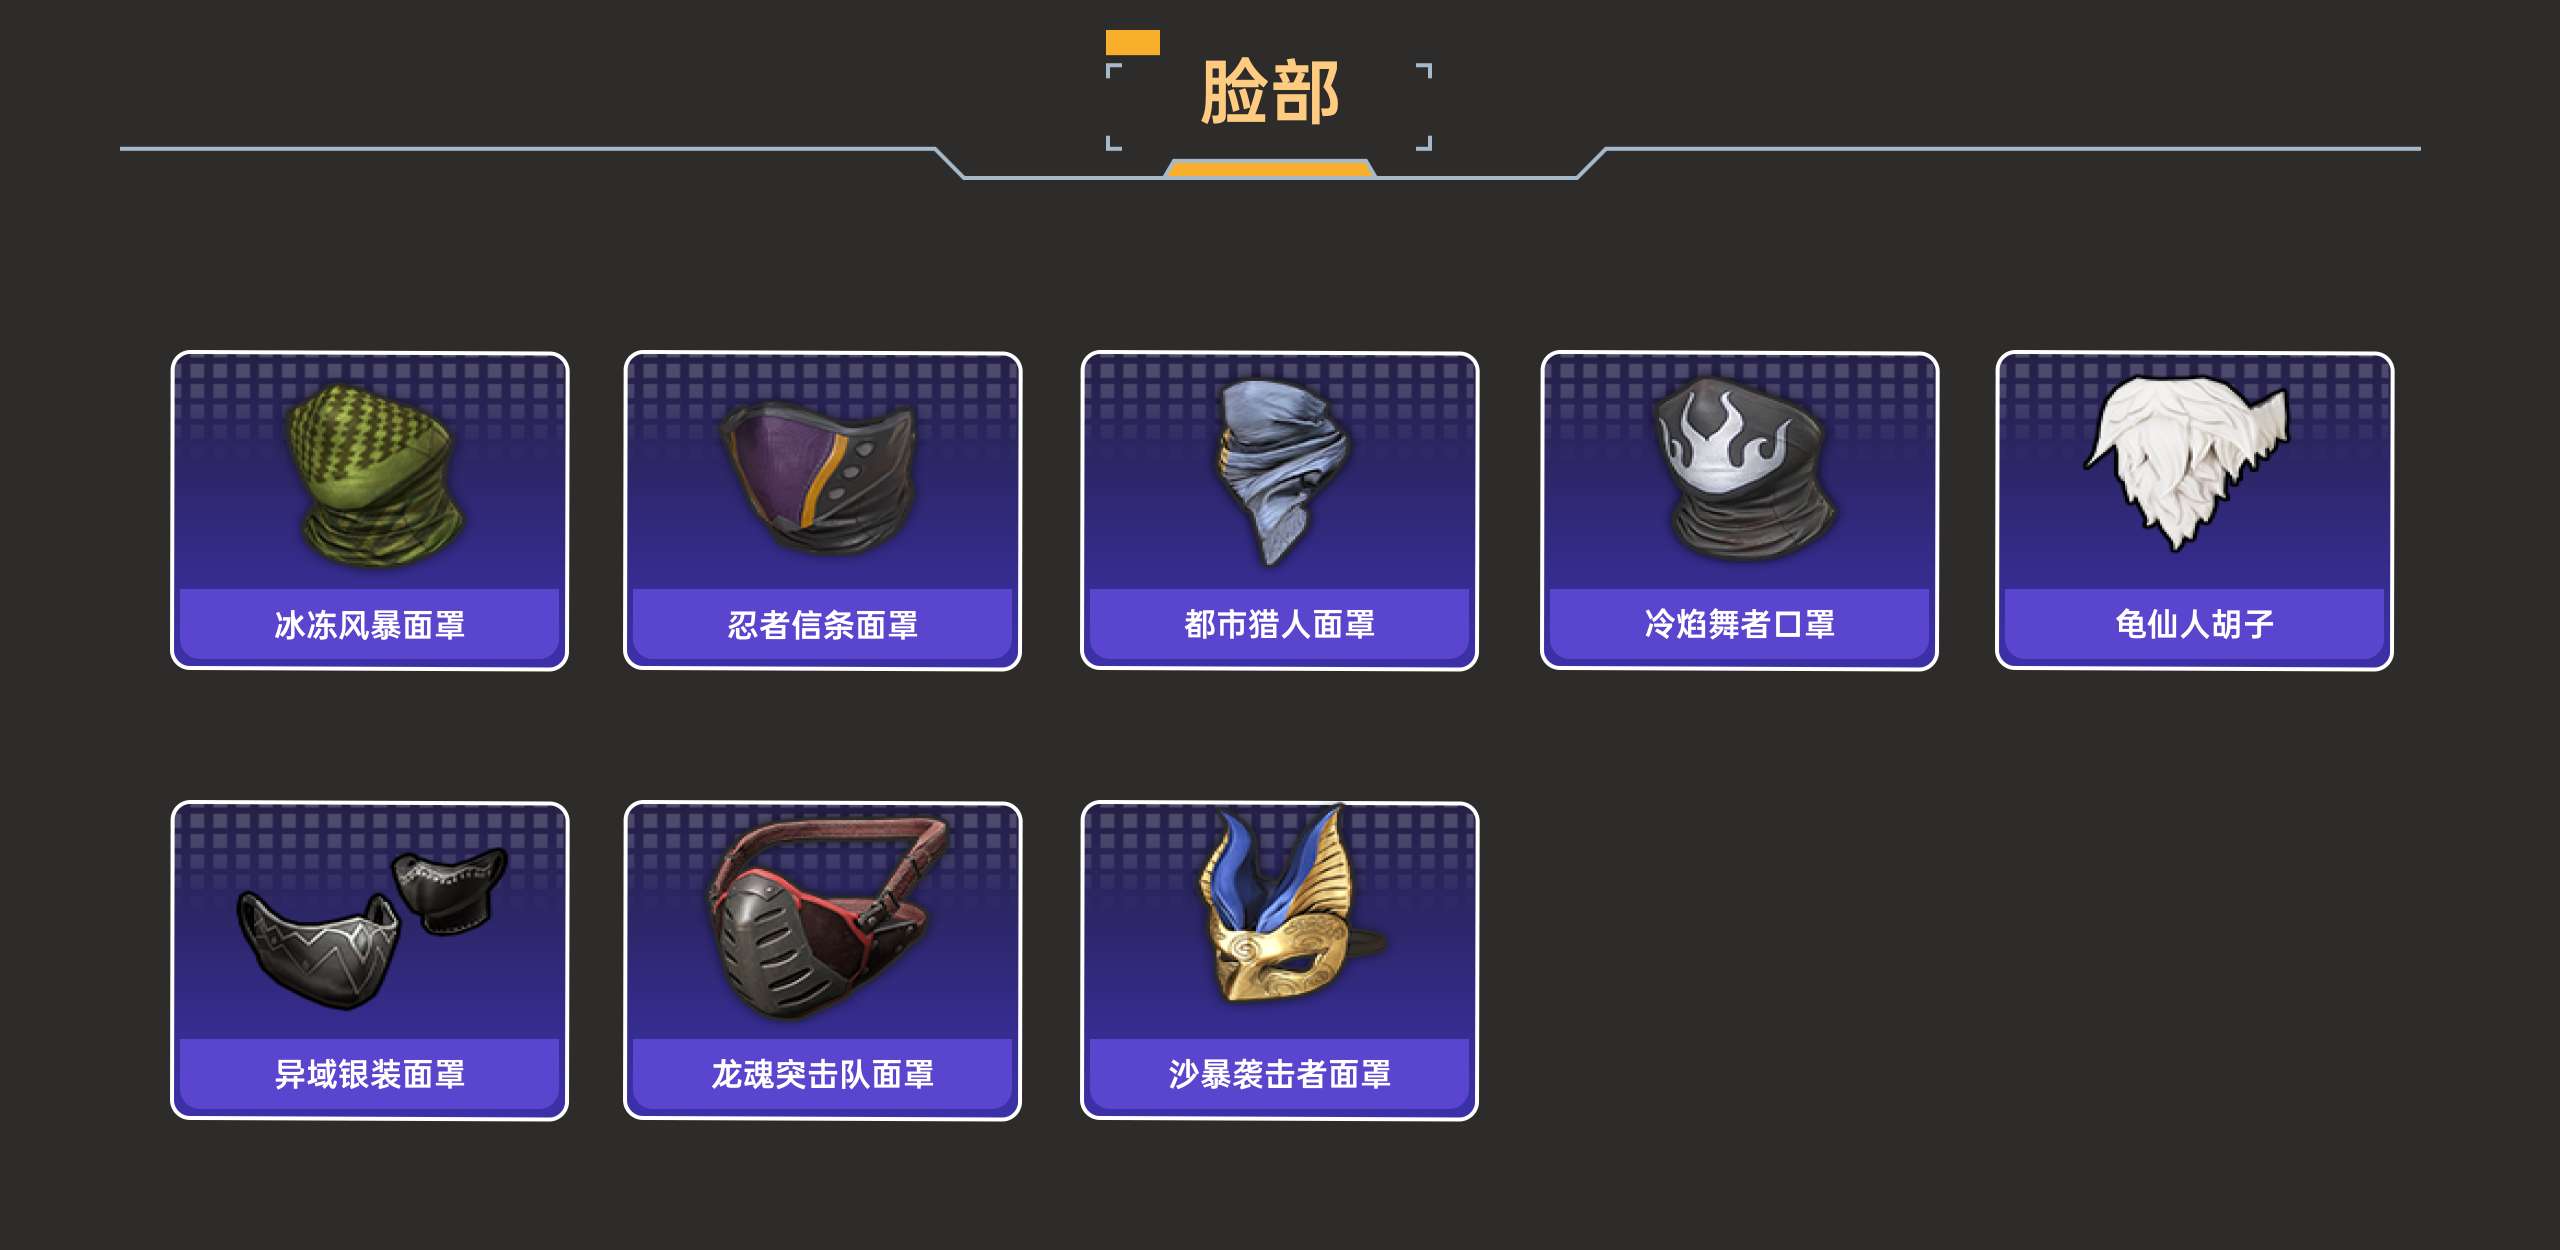Select the 沙暴袭击者面罩 label

(1280, 1075)
